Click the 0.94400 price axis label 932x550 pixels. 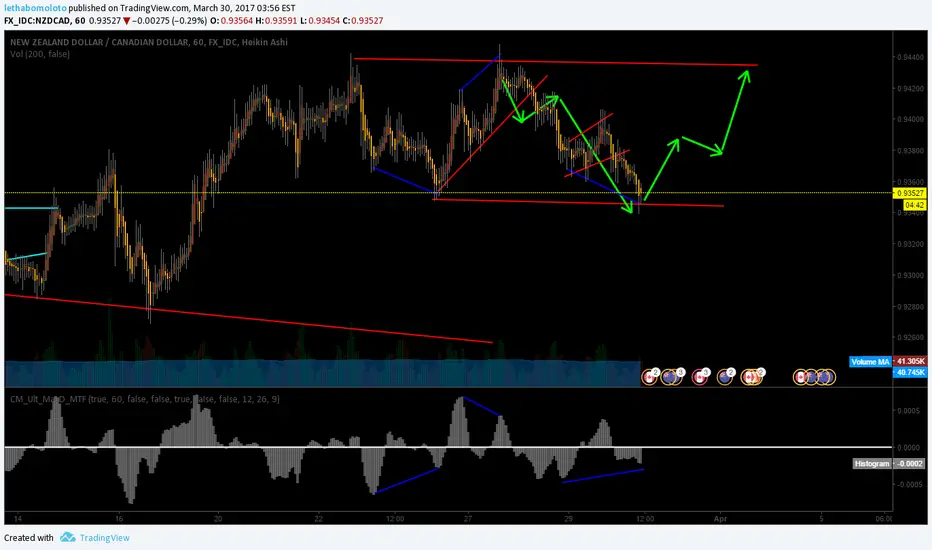point(910,58)
